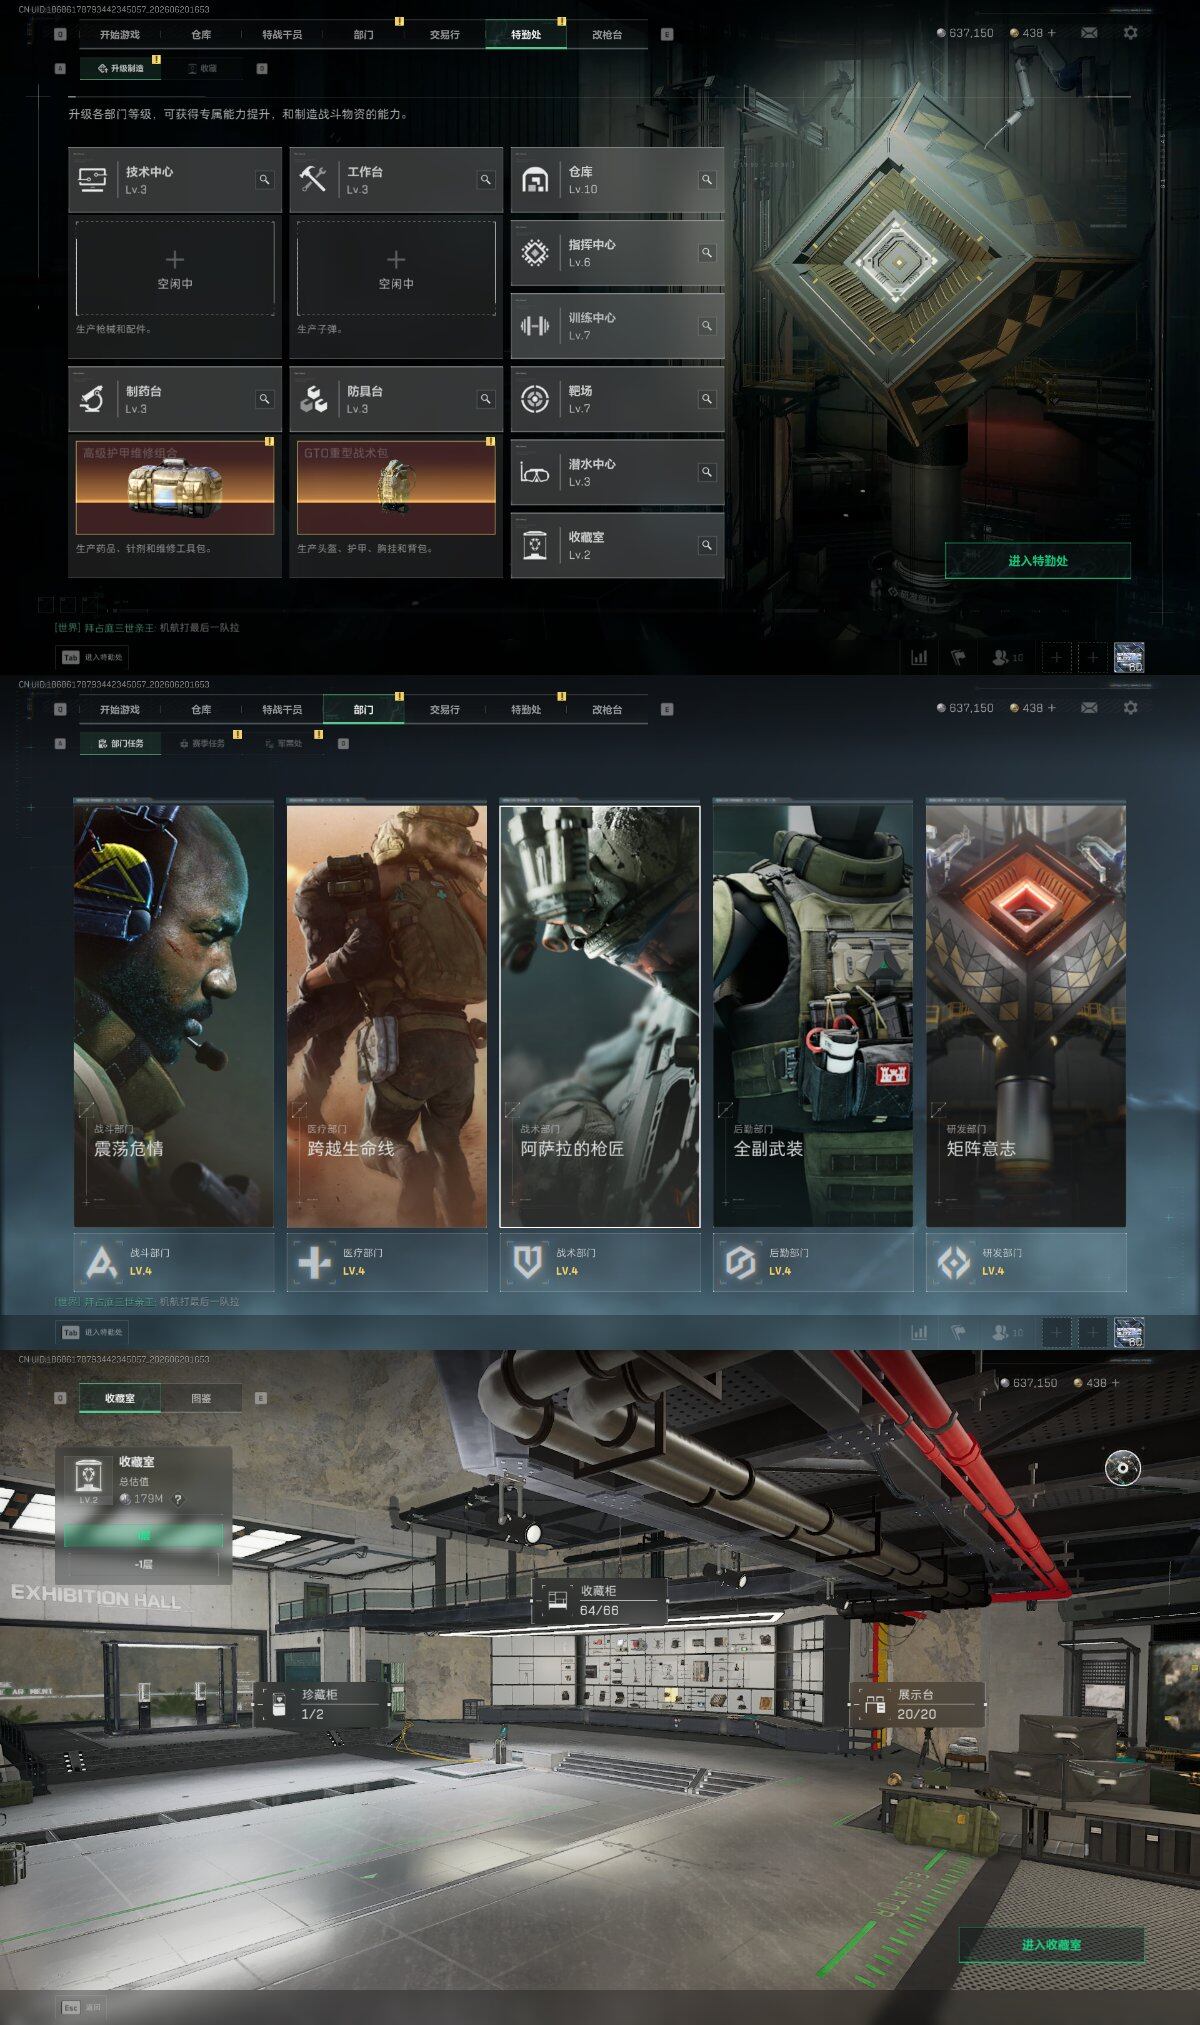1200x2025 pixels.
Task: Click the 医疗部门 LV.4 badge
Action: 387,1262
